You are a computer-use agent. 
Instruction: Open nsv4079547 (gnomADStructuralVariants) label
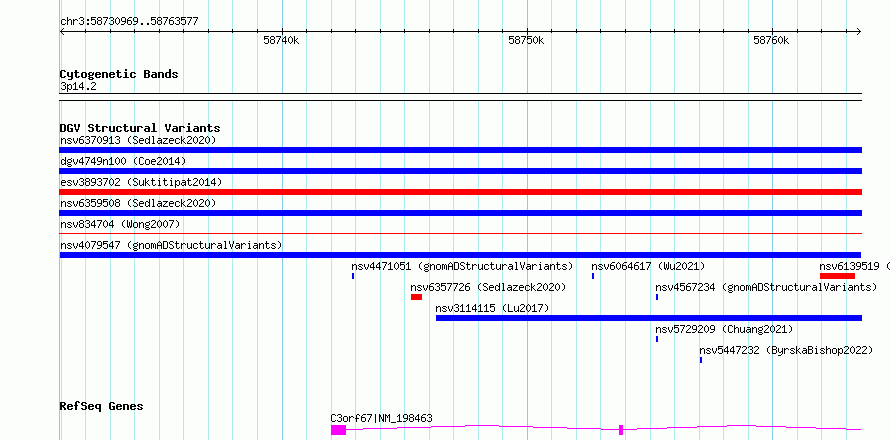click(171, 245)
